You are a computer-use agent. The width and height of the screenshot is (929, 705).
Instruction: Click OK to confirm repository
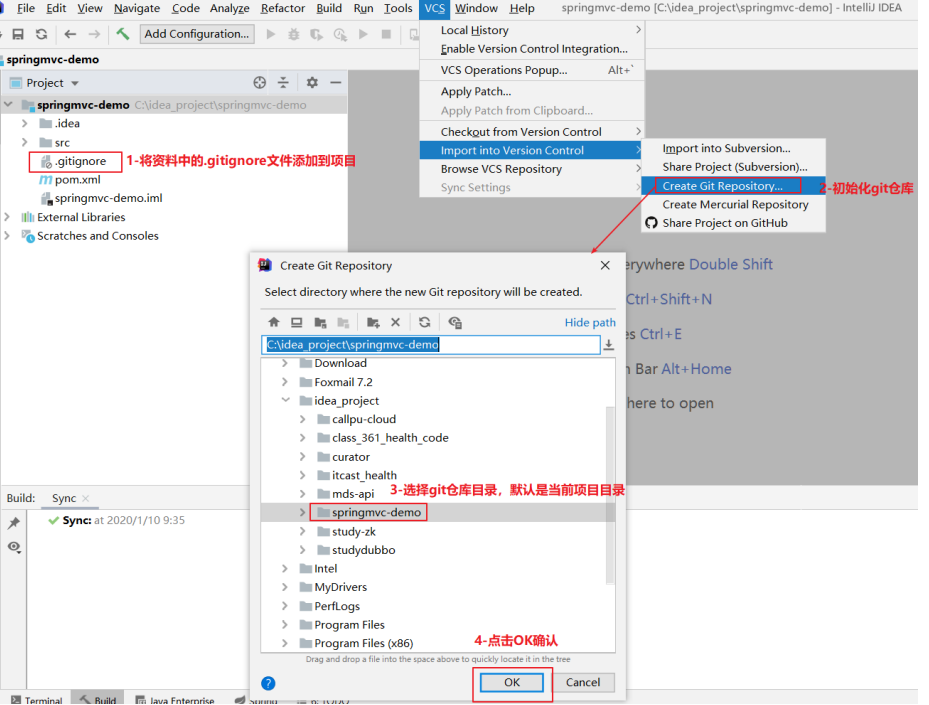(x=512, y=683)
